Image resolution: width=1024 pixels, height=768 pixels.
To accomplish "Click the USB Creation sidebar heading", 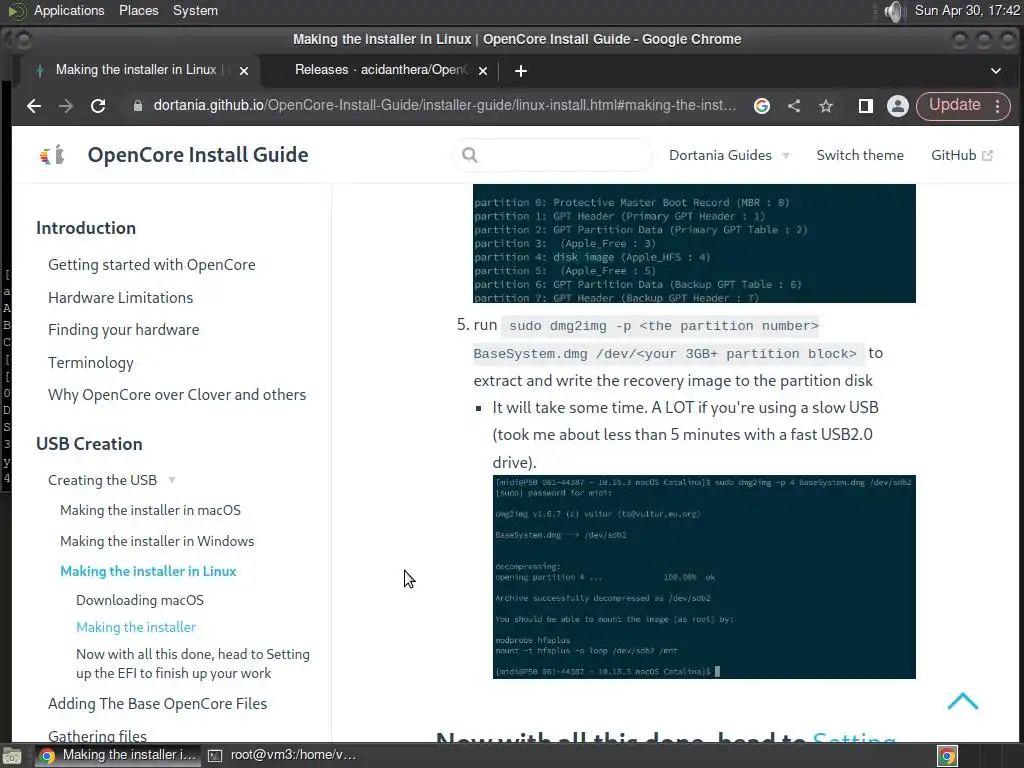I will tap(89, 444).
